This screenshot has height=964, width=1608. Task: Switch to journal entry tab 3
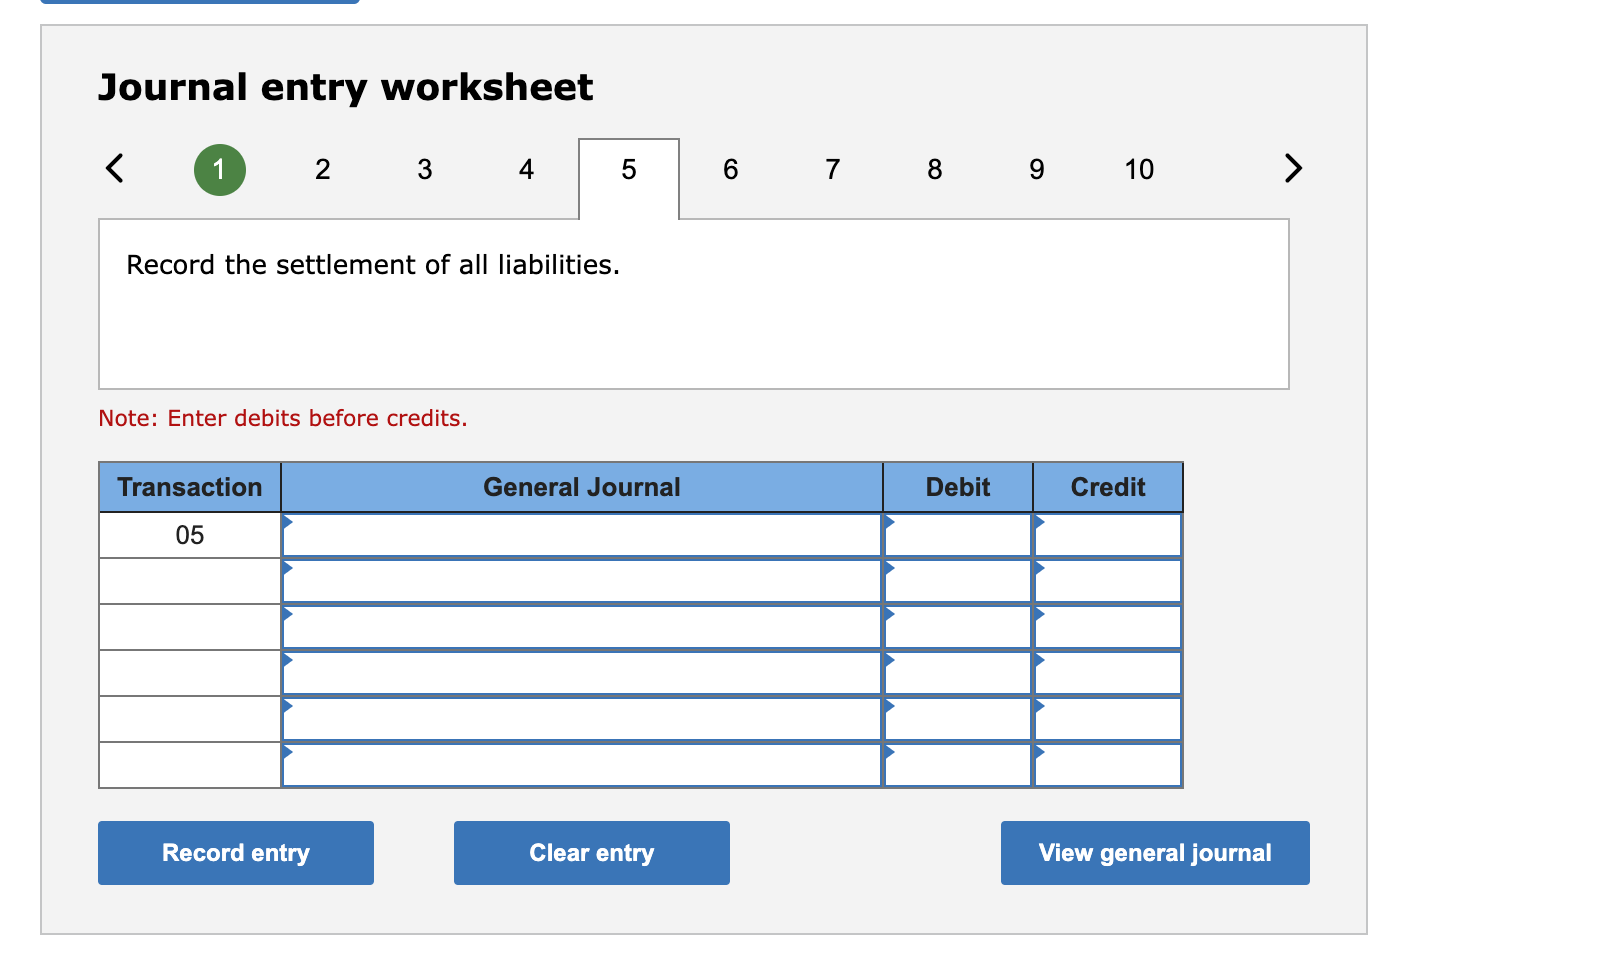click(x=424, y=170)
